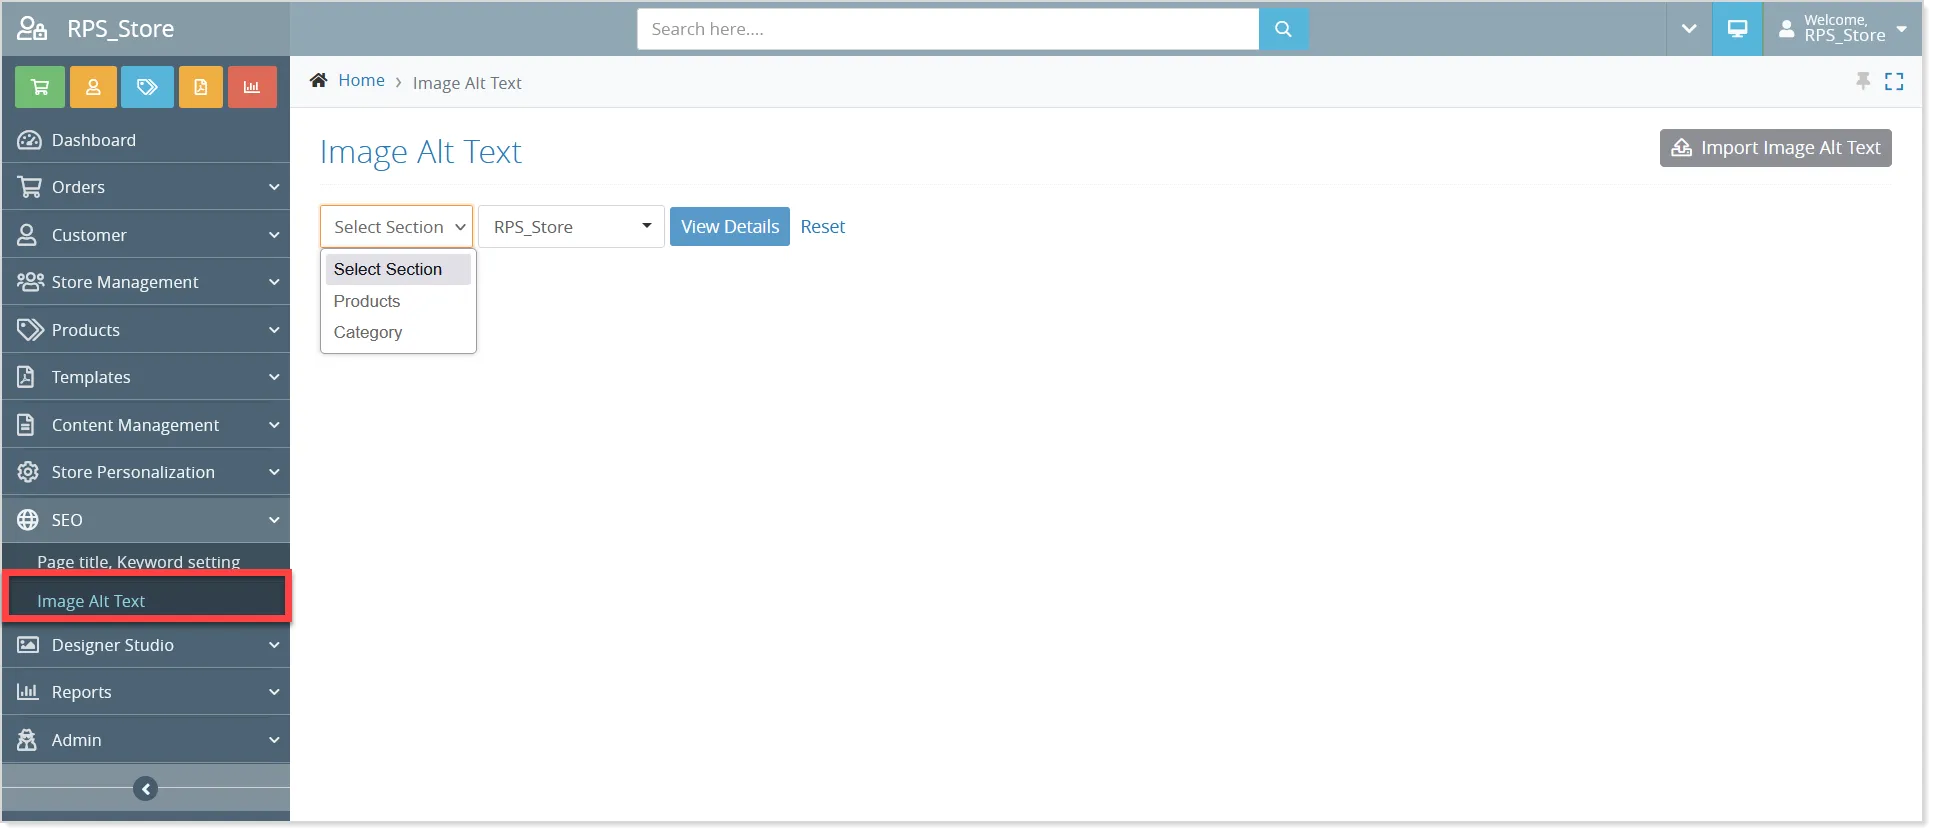Click the RPS_Store logo icon
The height and width of the screenshot is (833, 1934).
[32, 28]
